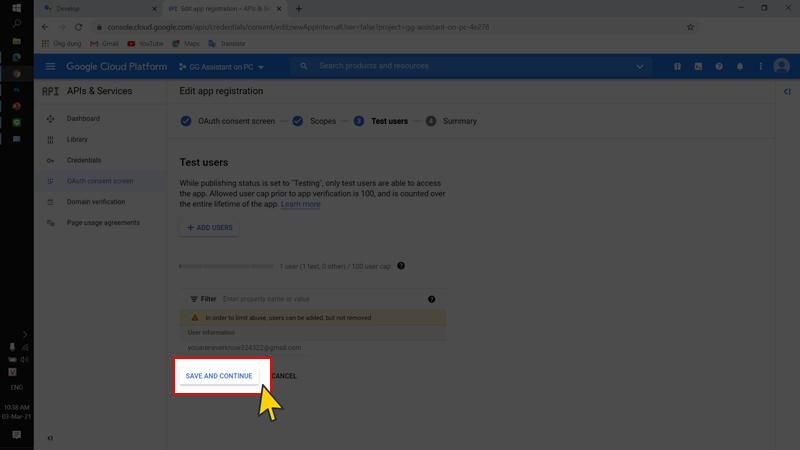Viewport: 800px width, 450px height.
Task: Show the right info panel
Action: [x=788, y=92]
